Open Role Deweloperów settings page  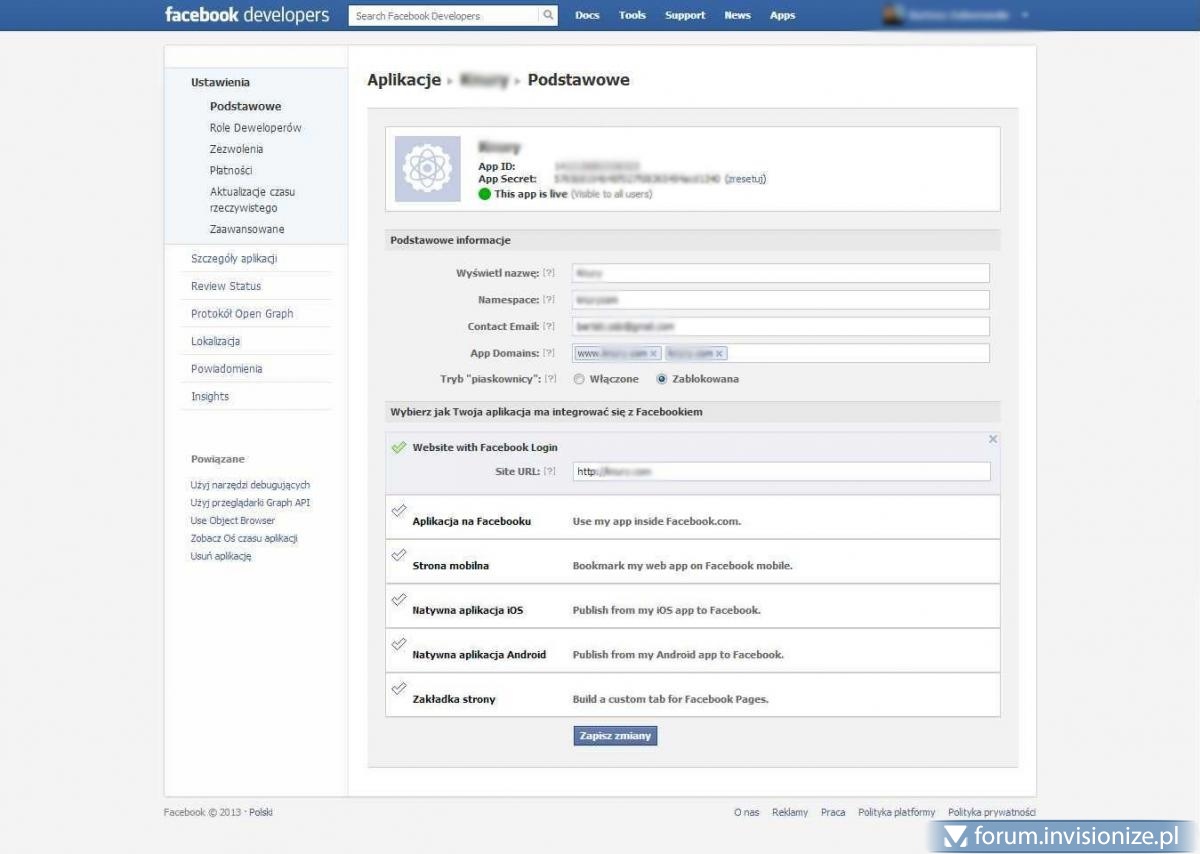(255, 128)
